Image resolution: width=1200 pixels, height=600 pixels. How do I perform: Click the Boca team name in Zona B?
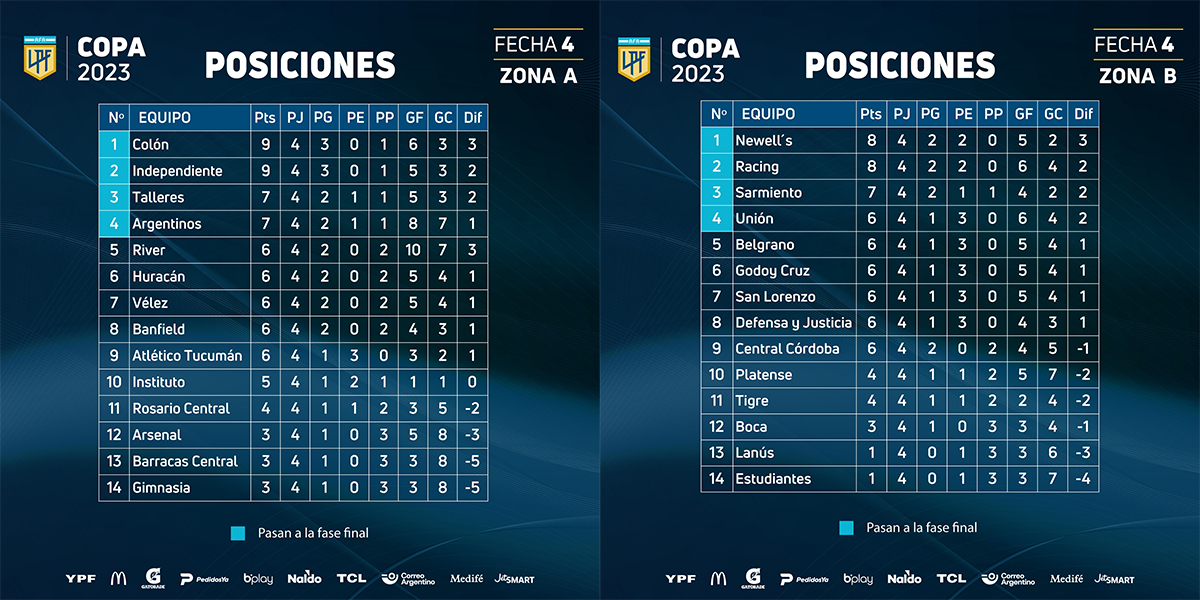751,427
